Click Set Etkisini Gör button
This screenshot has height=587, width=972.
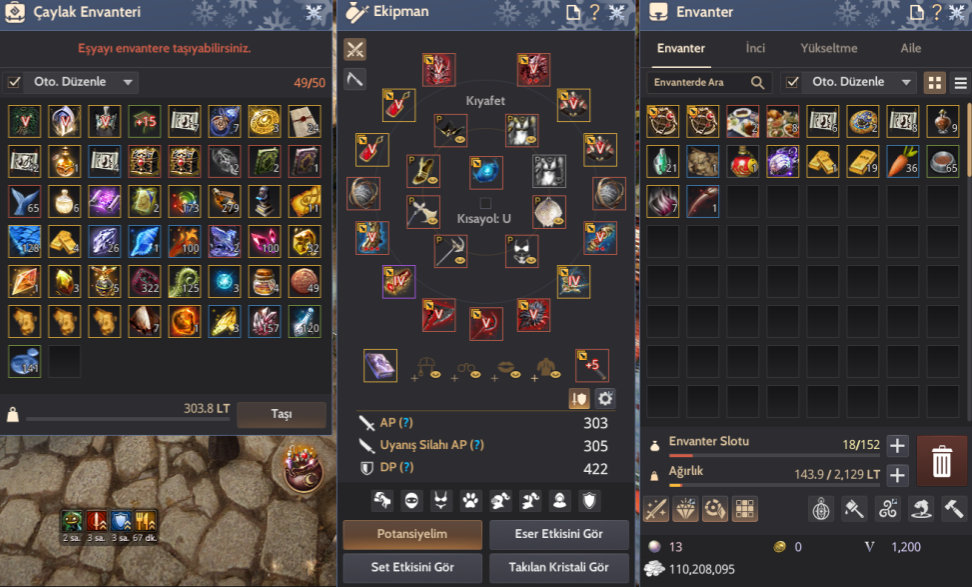point(412,567)
